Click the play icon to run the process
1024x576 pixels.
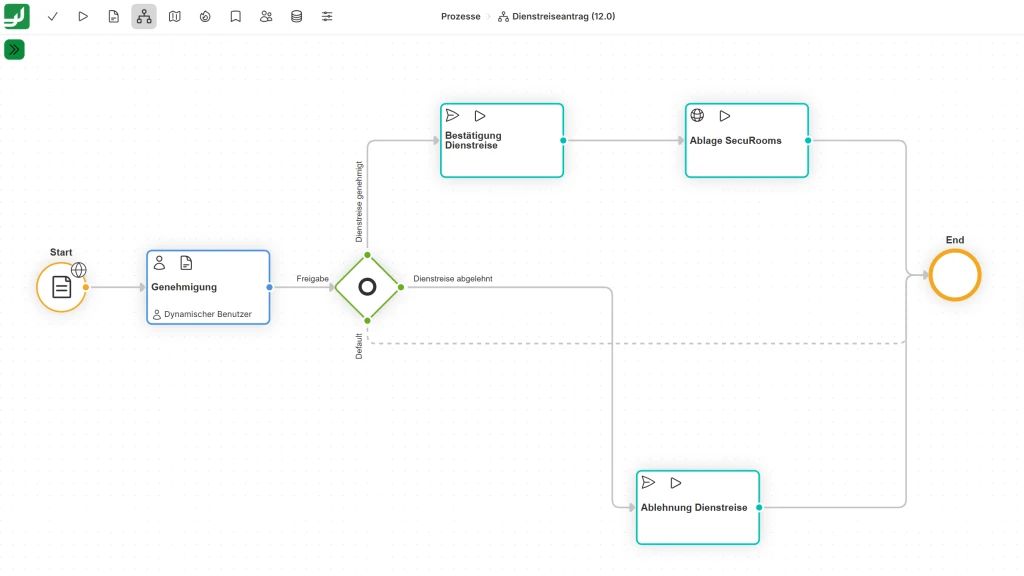[x=83, y=16]
